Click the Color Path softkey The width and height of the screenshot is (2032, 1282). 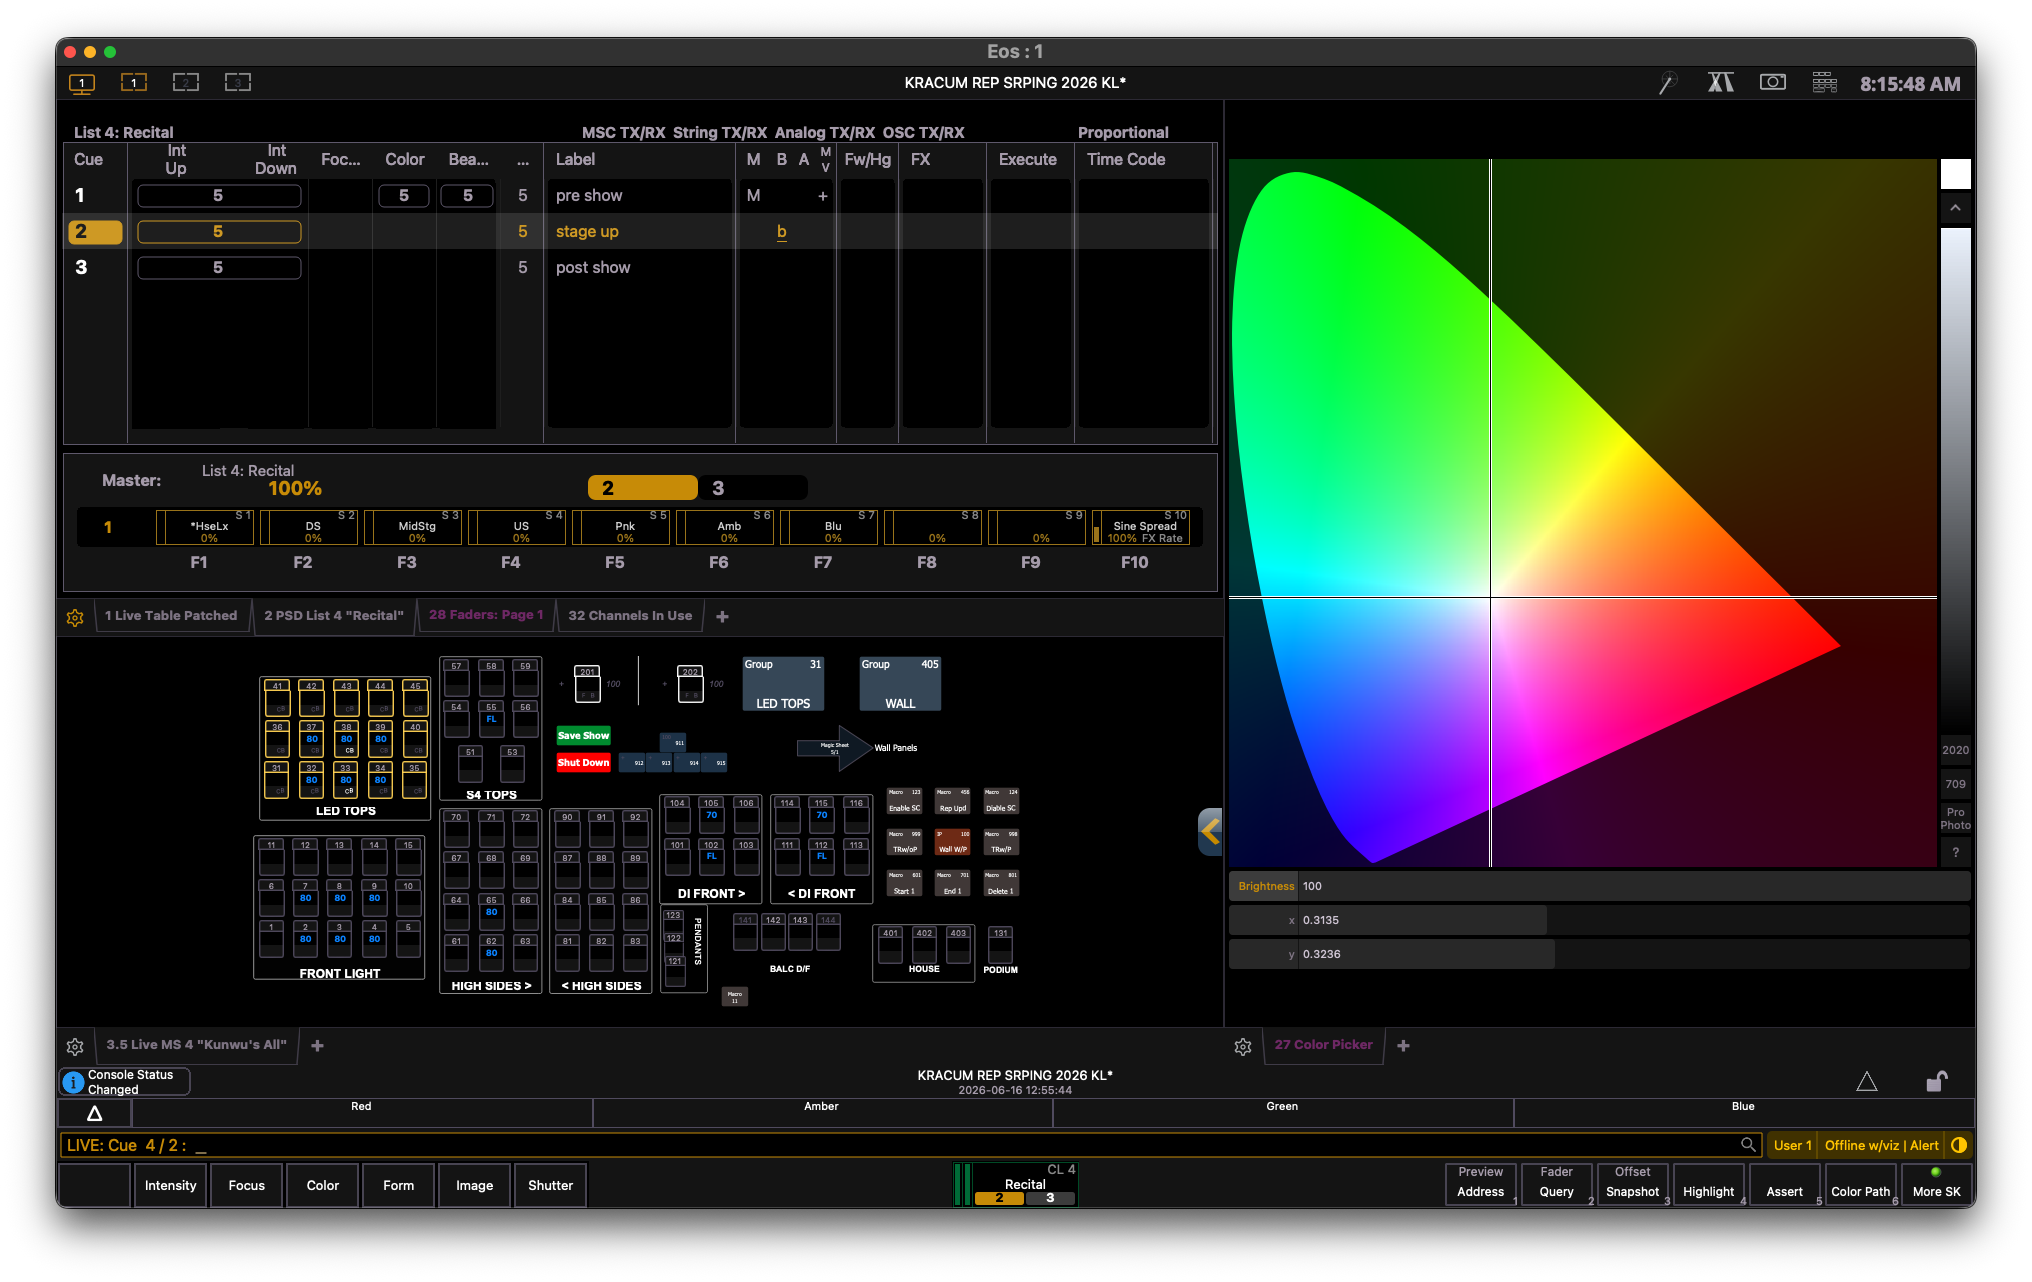click(x=1860, y=1185)
